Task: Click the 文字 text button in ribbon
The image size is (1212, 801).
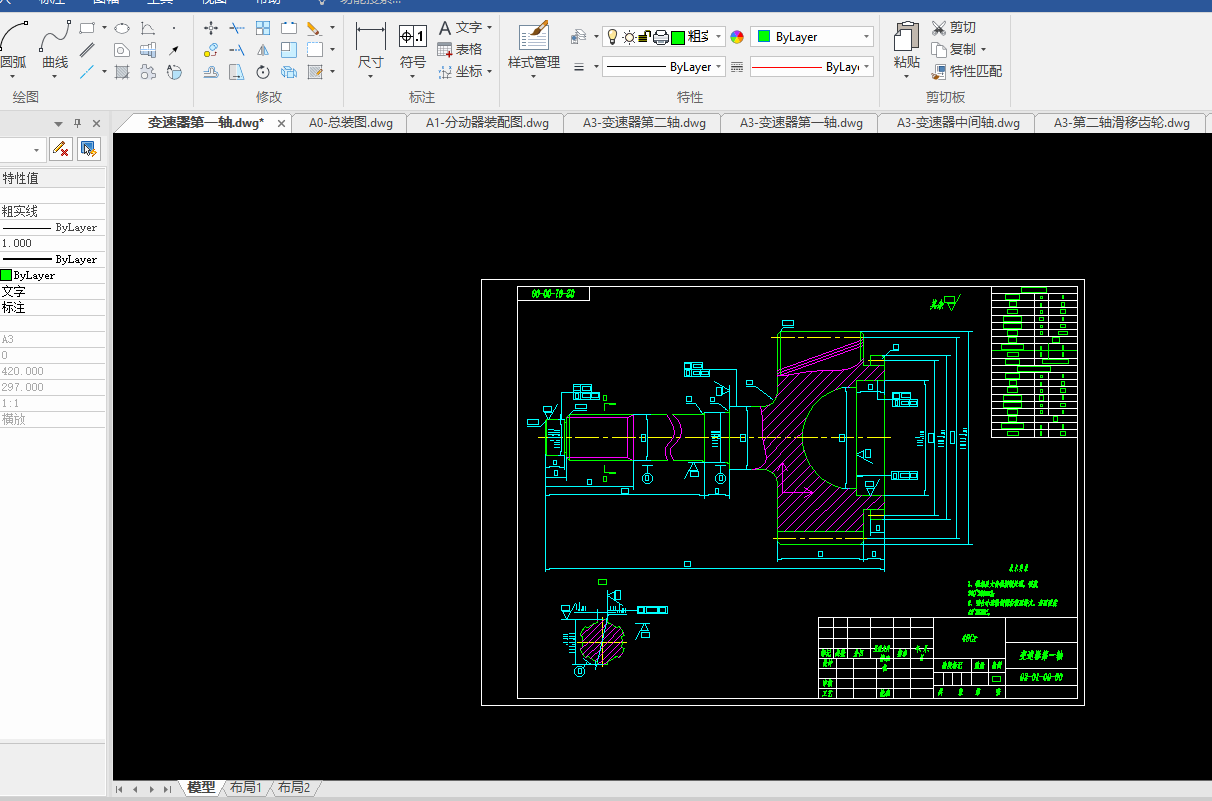Action: tap(460, 28)
